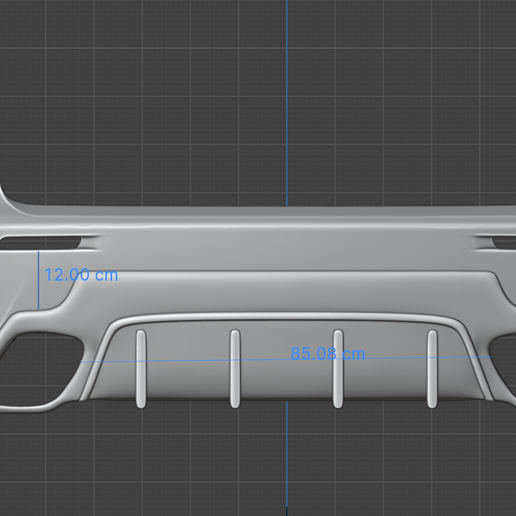Click the rightmost diffuser fin
The image size is (516, 516).
pos(432,369)
